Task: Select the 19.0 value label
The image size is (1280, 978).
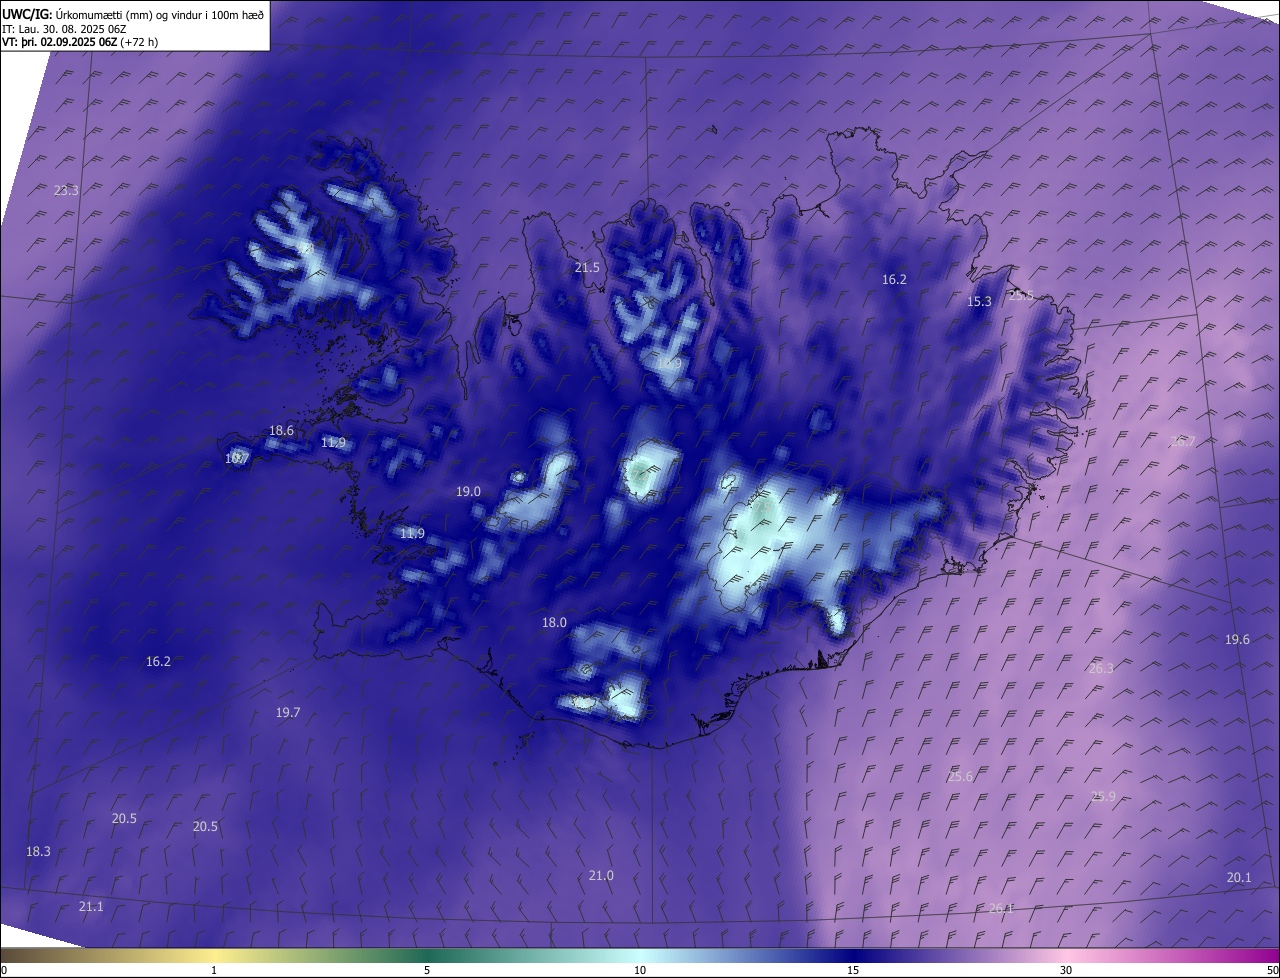Action: 468,491
